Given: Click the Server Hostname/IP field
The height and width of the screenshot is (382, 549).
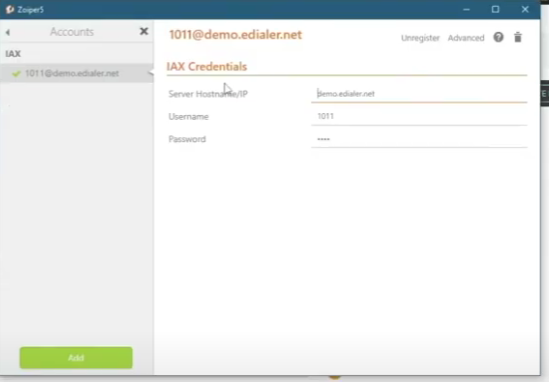Looking at the screenshot, I should click(x=419, y=94).
